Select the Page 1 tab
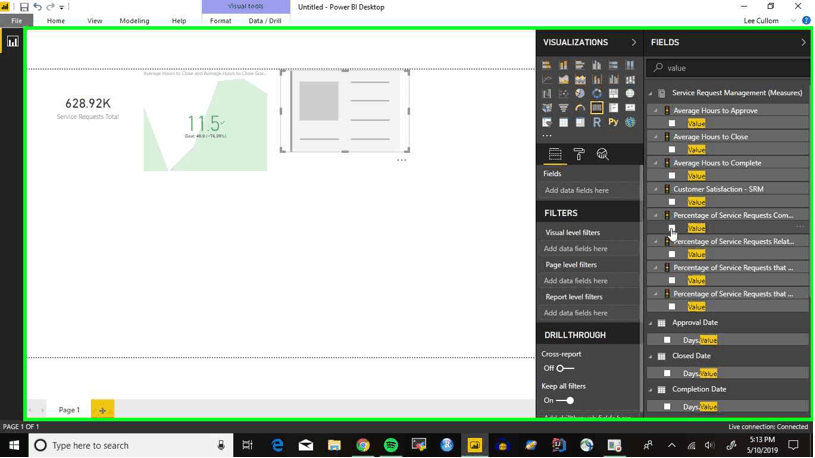This screenshot has height=458, width=815. click(69, 410)
